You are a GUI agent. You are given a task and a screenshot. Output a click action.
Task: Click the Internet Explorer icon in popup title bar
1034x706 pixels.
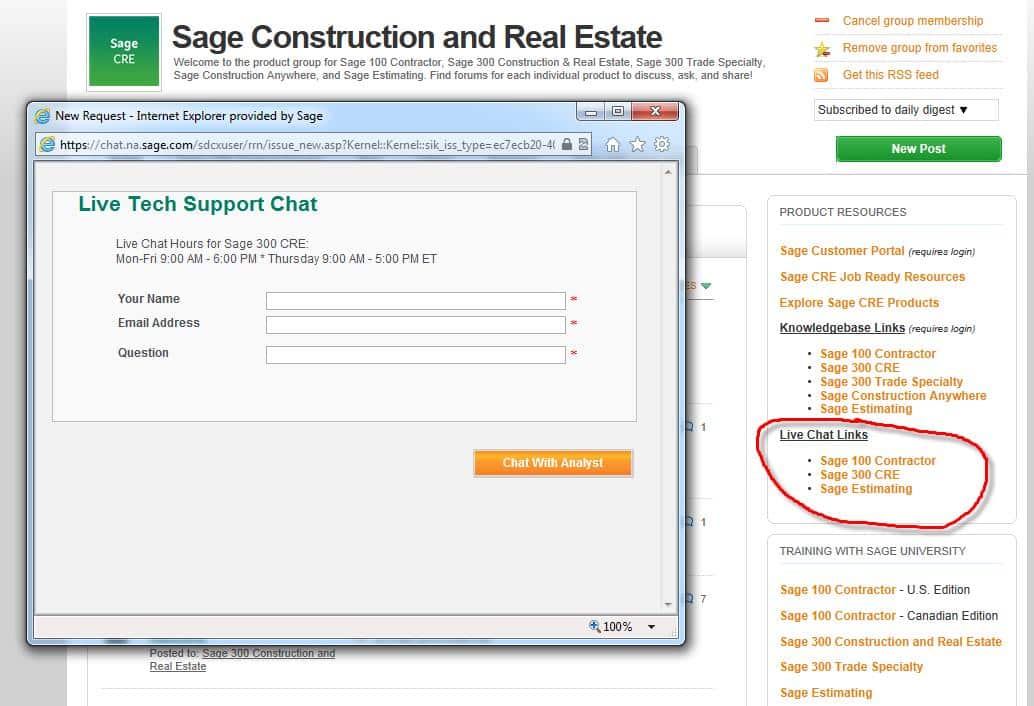(42, 116)
